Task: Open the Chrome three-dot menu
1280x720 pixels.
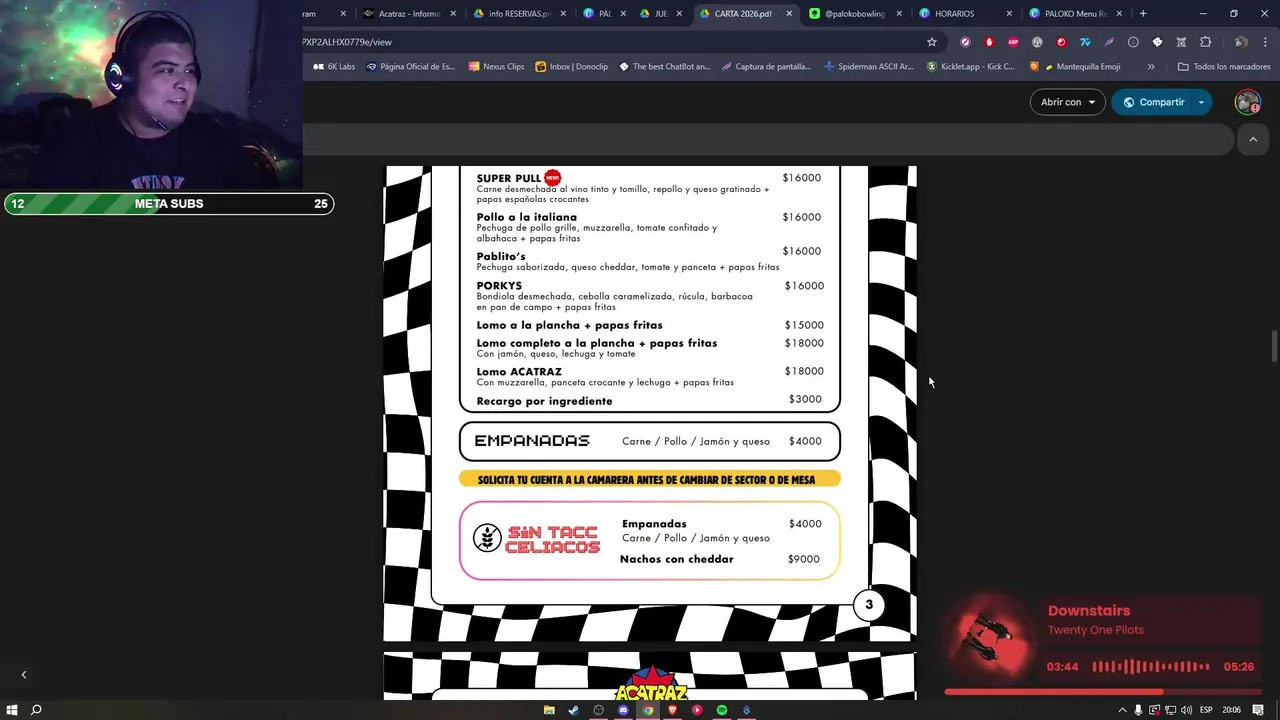Action: [x=1266, y=42]
